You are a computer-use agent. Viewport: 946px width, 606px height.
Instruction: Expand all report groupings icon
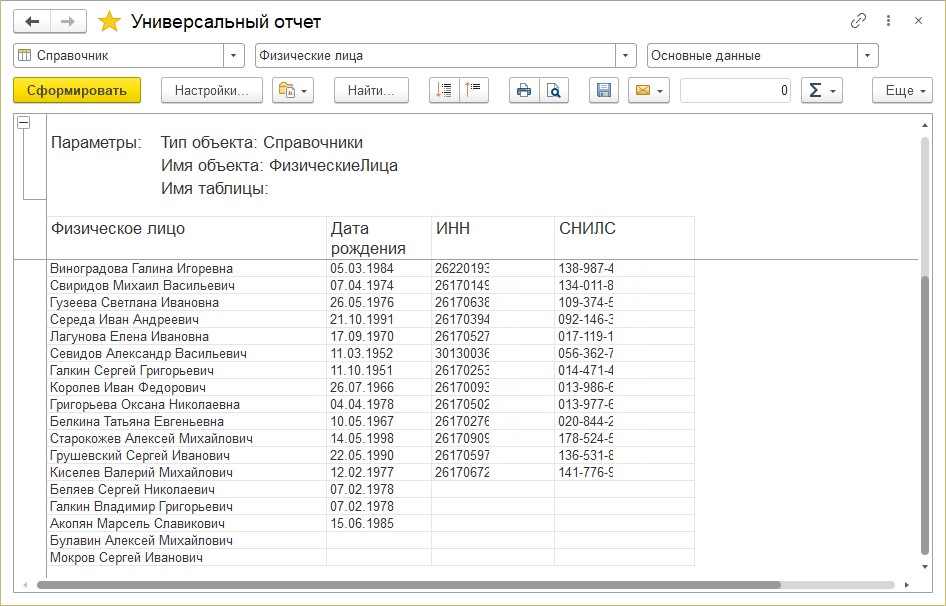[x=444, y=91]
